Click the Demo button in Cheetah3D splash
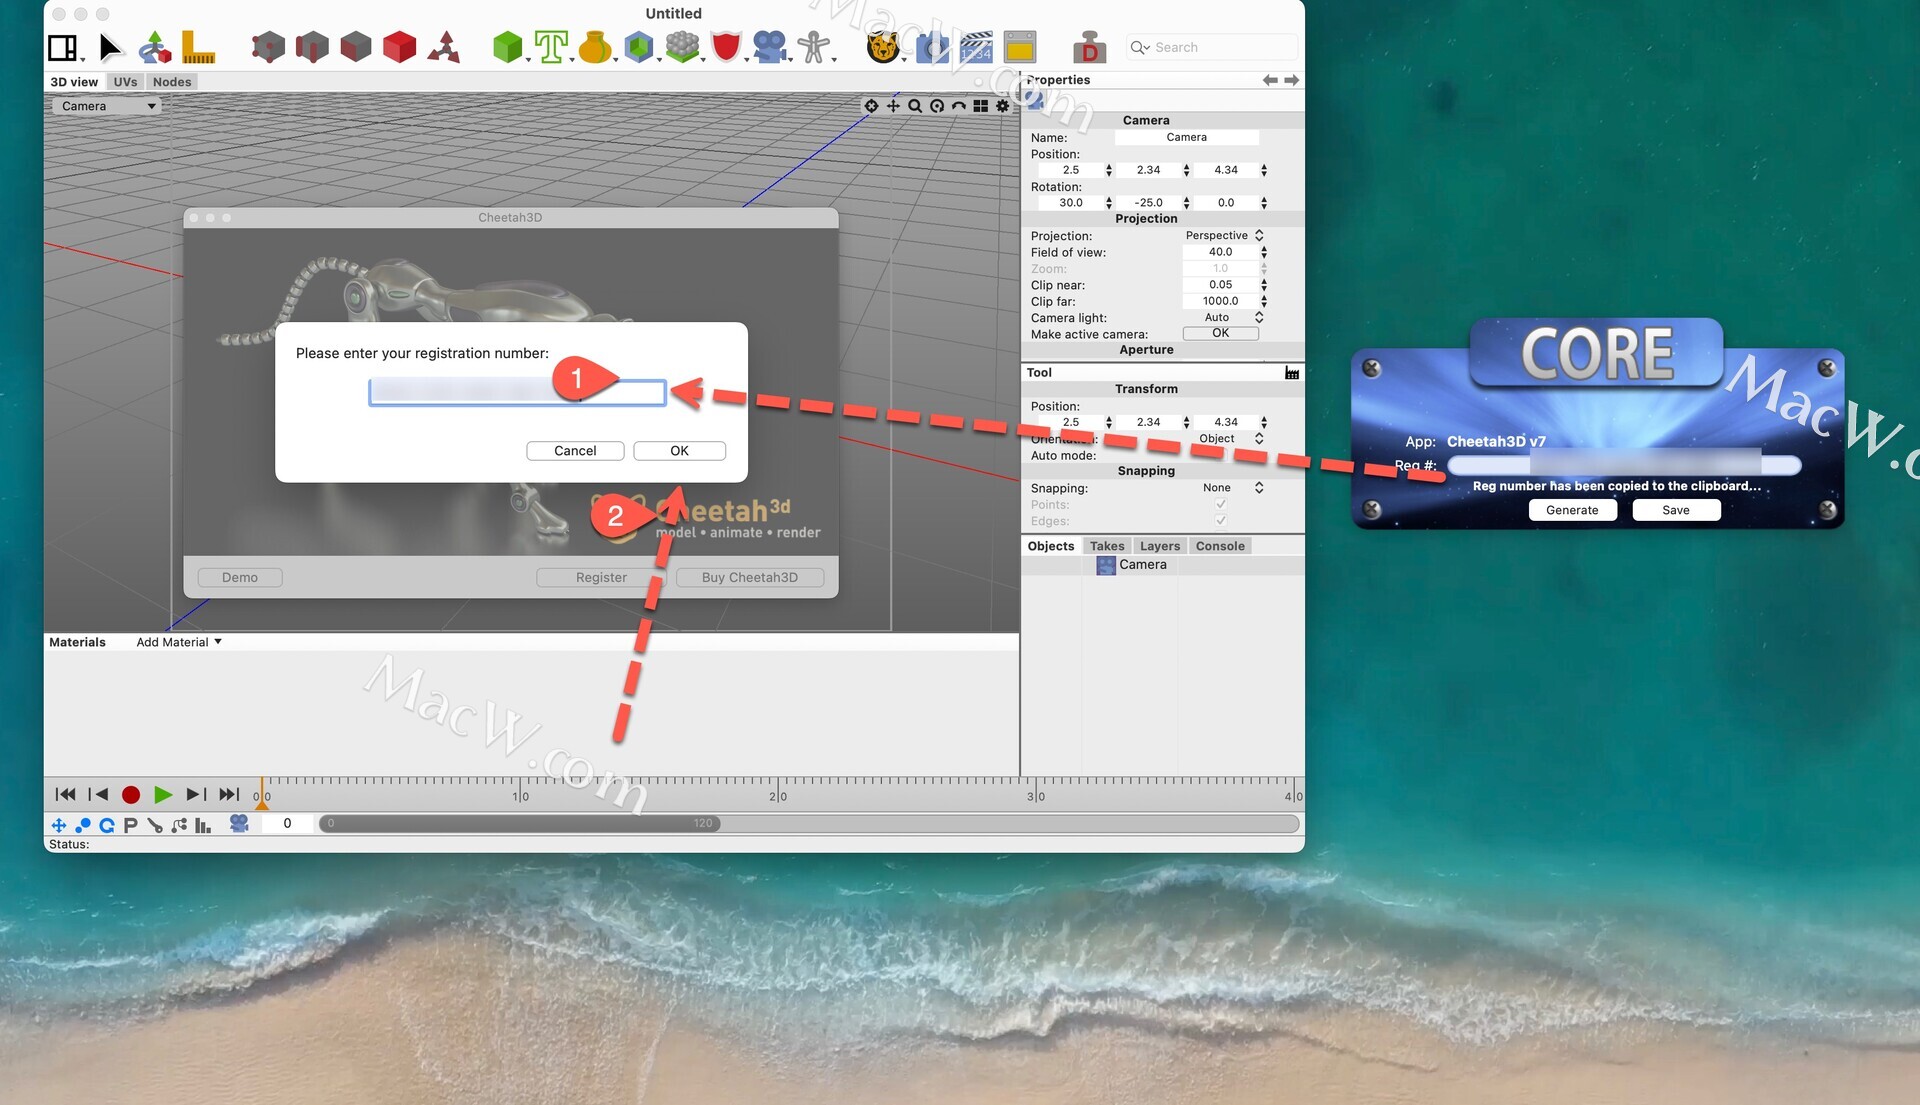 [240, 578]
